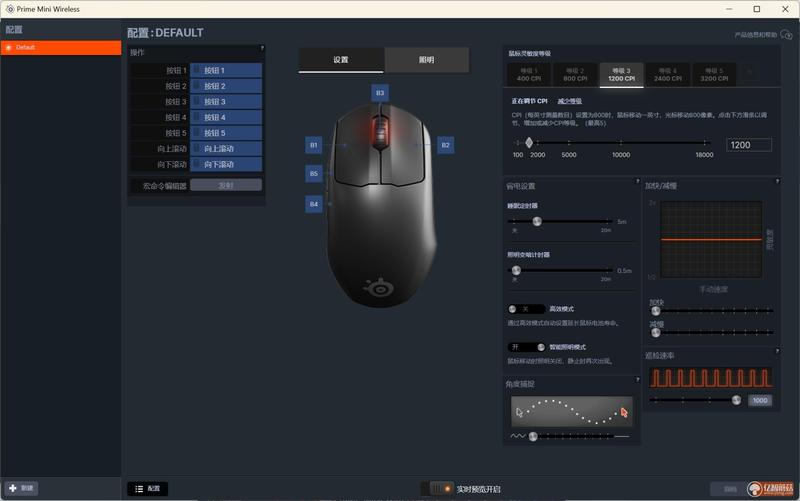Open the 向下滚动 binding dropdown
800x501 pixels.
pos(226,164)
